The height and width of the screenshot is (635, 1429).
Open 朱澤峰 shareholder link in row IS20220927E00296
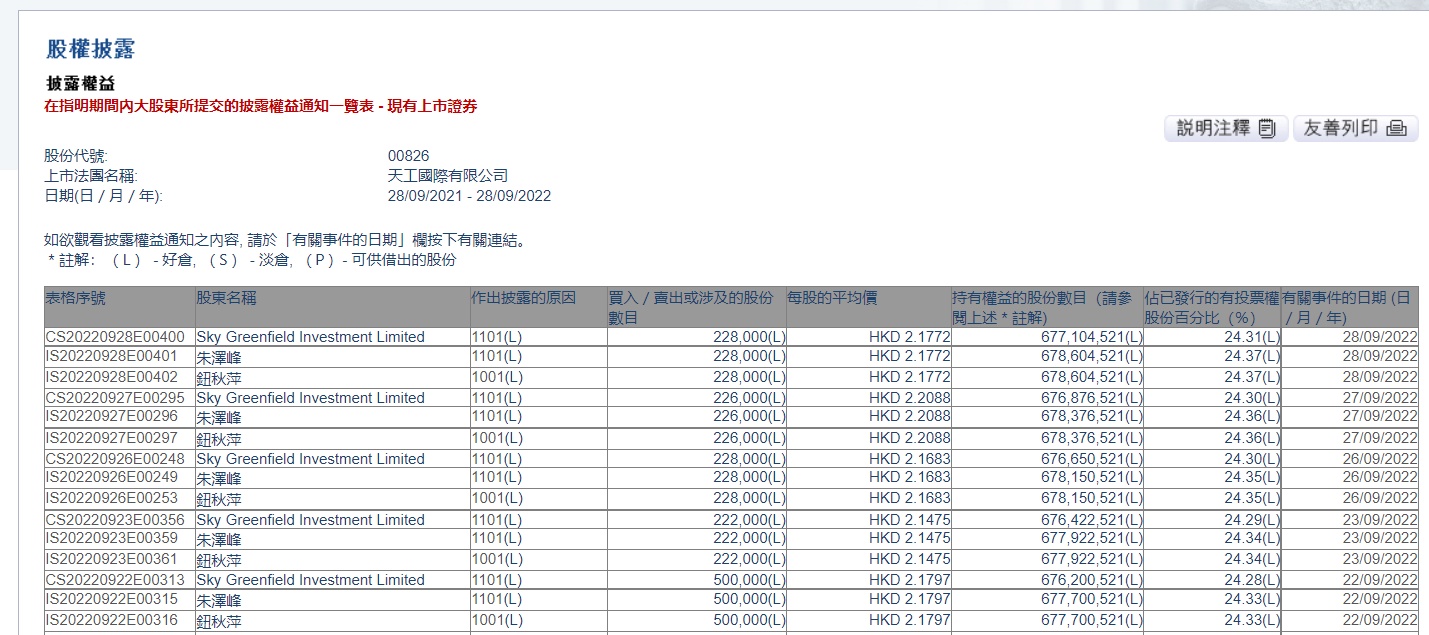pyautogui.click(x=219, y=417)
